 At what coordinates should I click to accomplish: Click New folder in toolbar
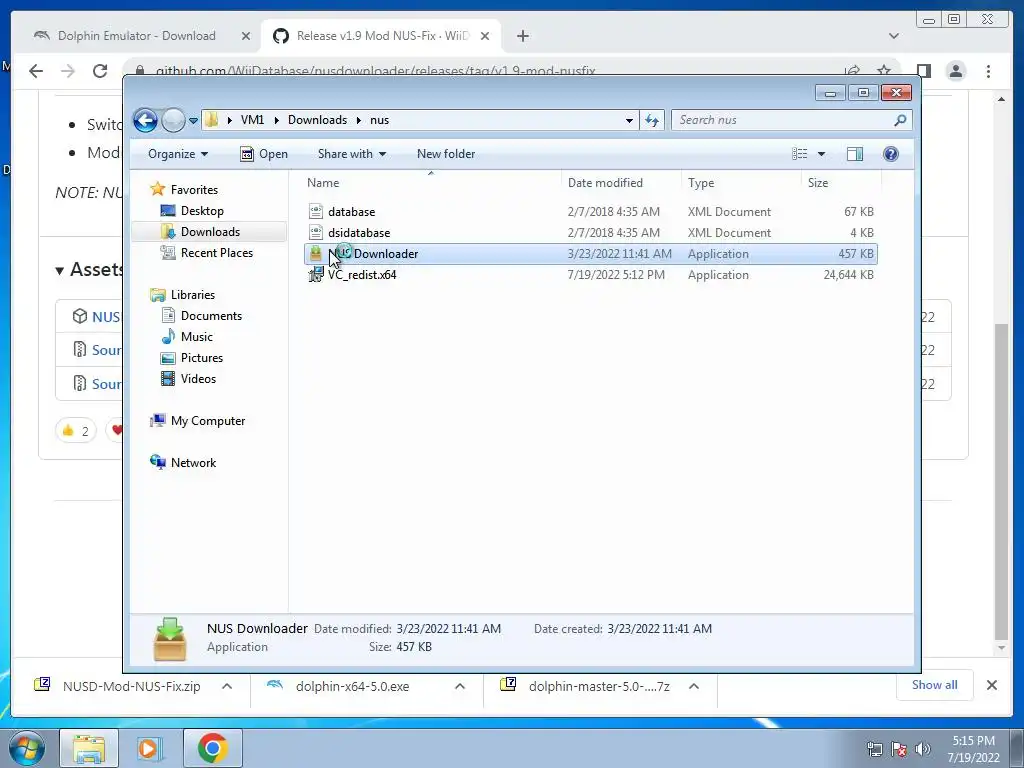(446, 153)
